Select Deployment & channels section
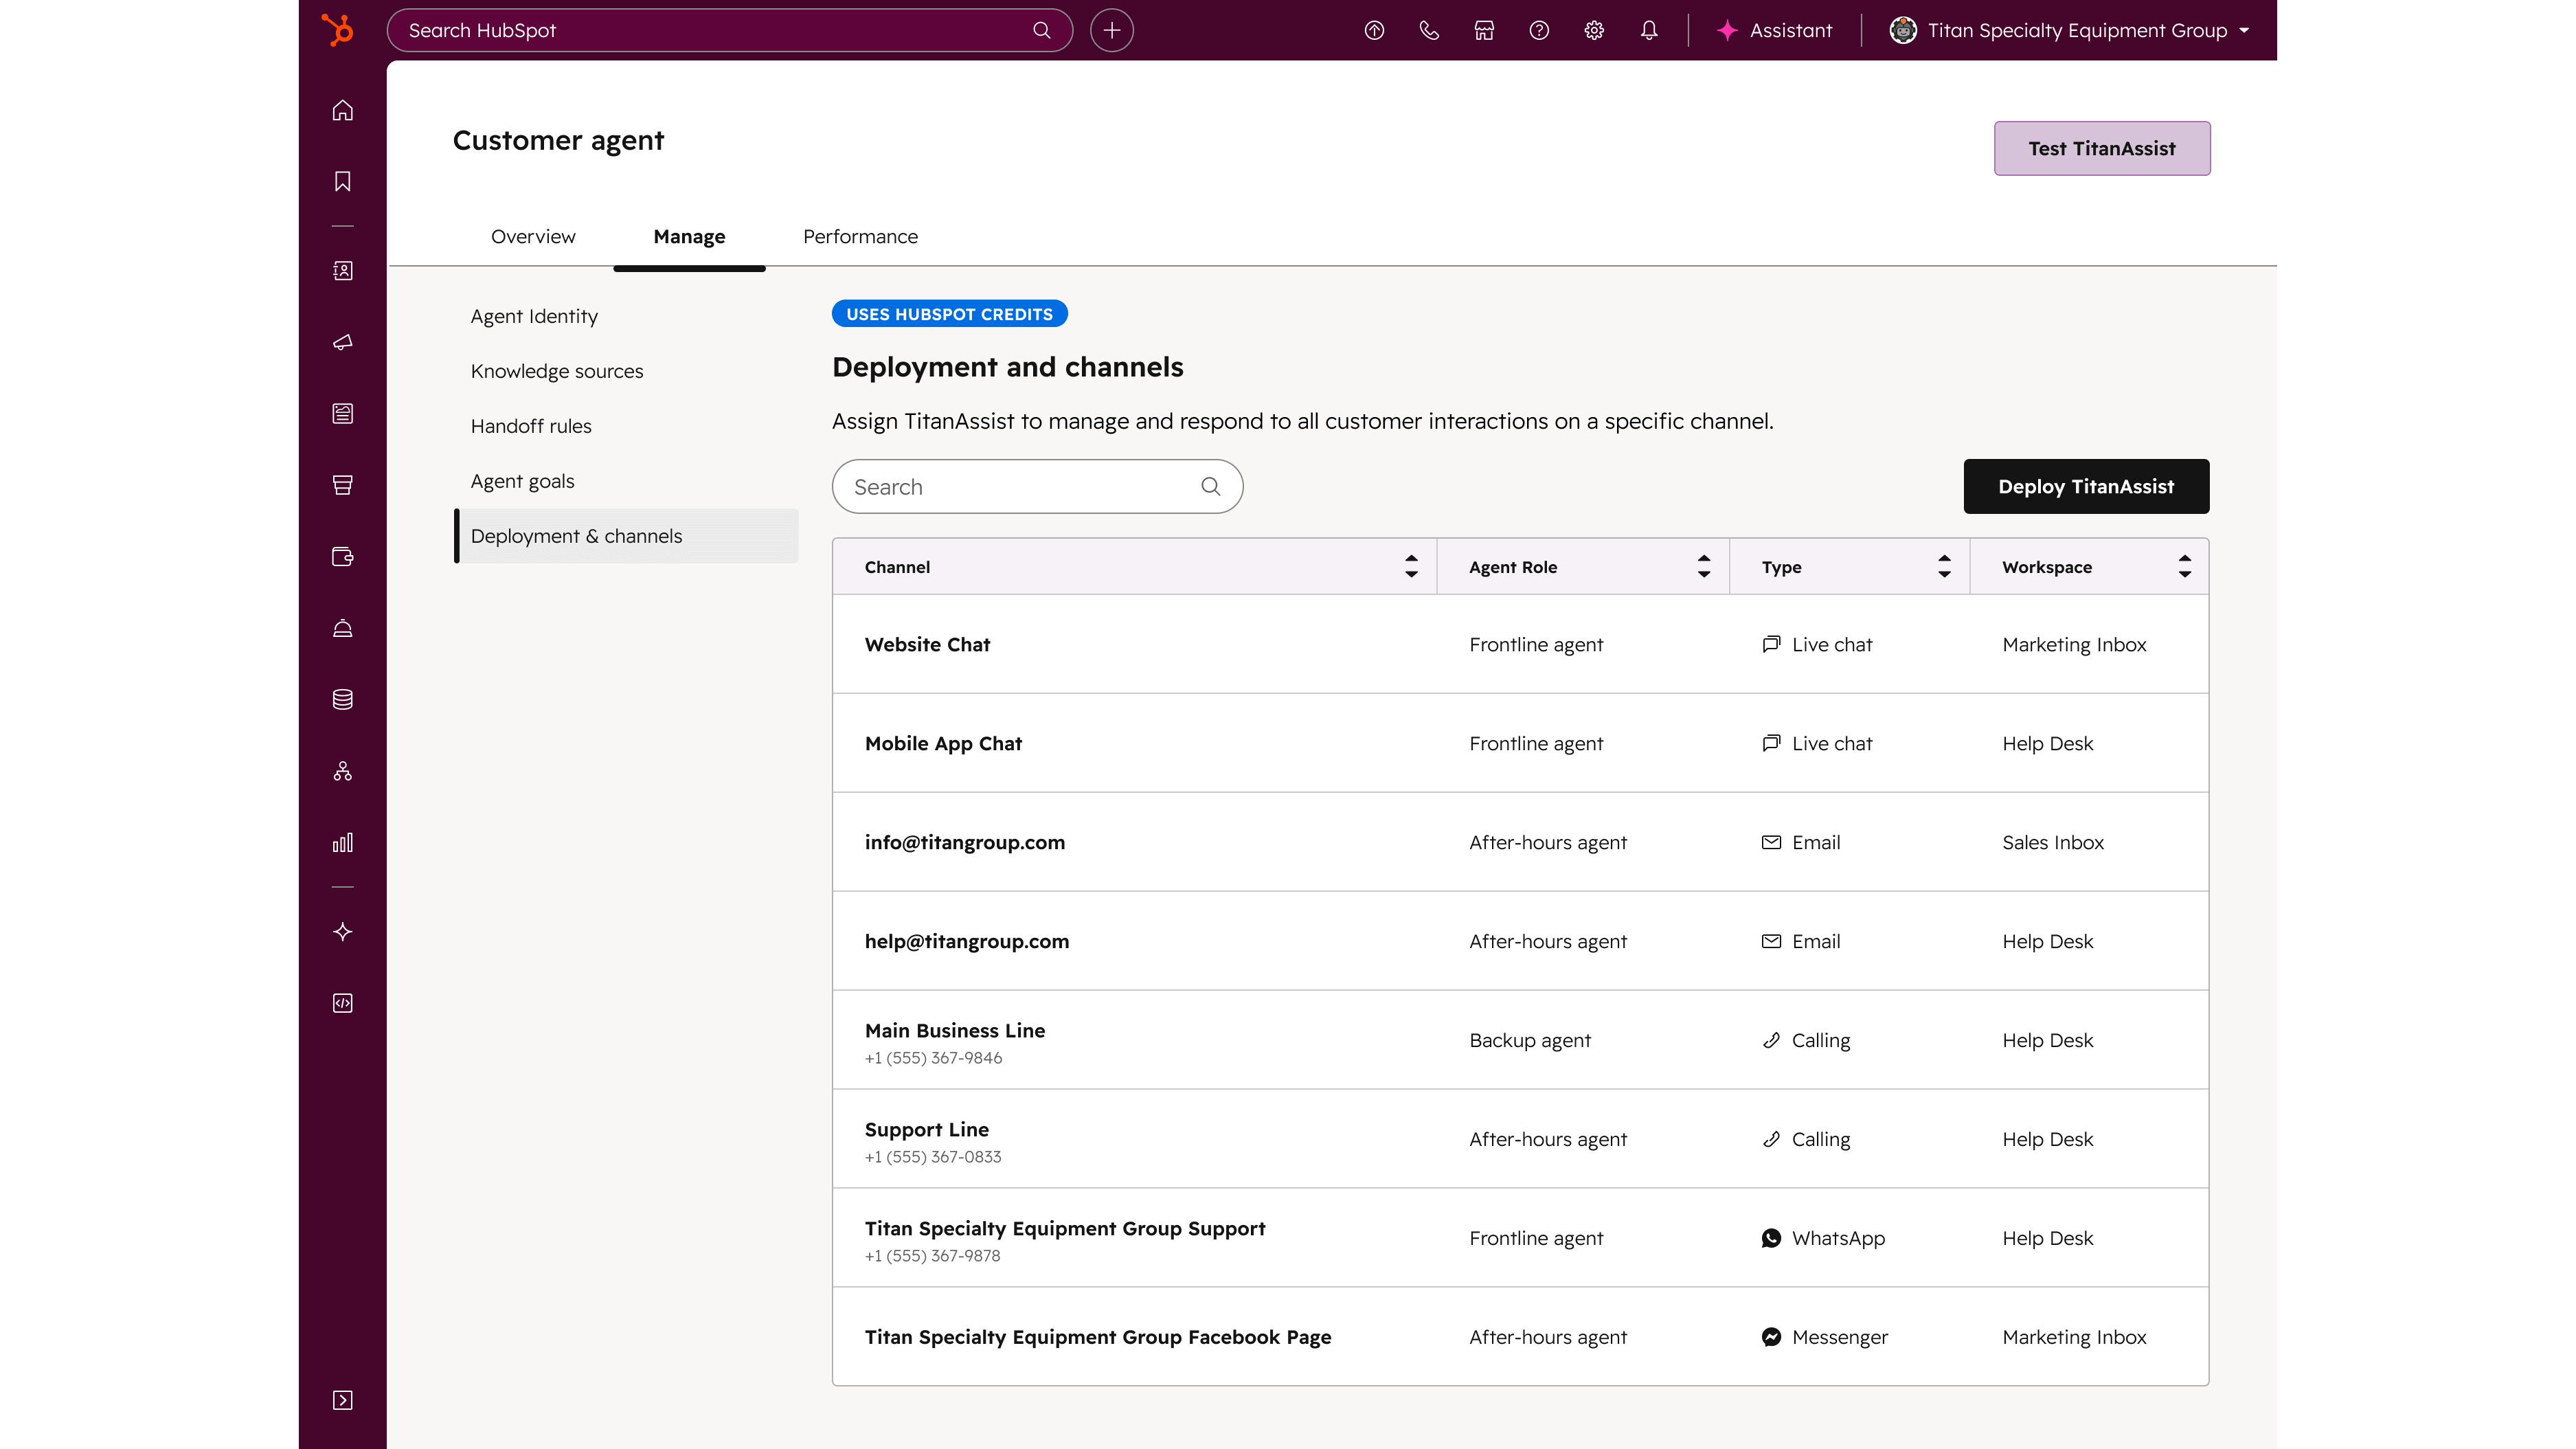This screenshot has width=2576, height=1449. tap(626, 536)
